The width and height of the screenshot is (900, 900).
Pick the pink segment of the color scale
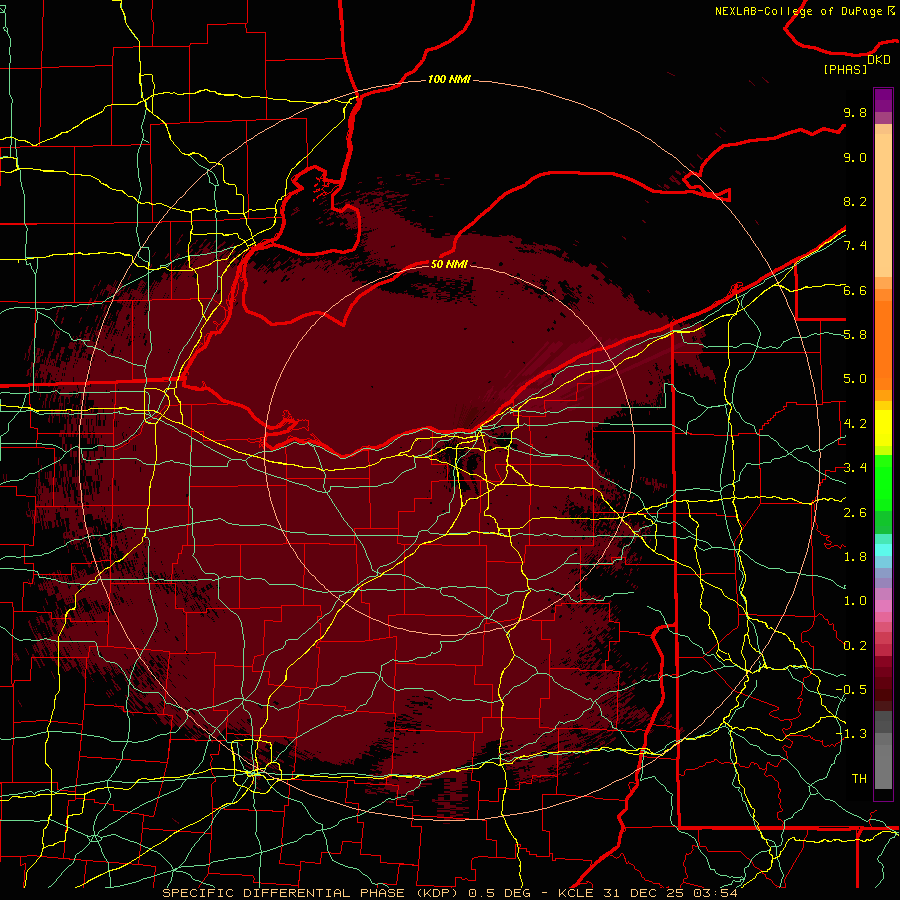(883, 606)
